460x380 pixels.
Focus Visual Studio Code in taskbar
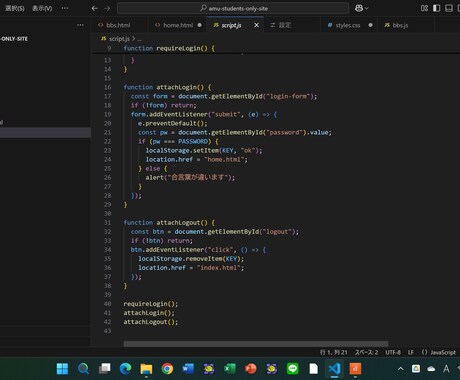pyautogui.click(x=334, y=369)
